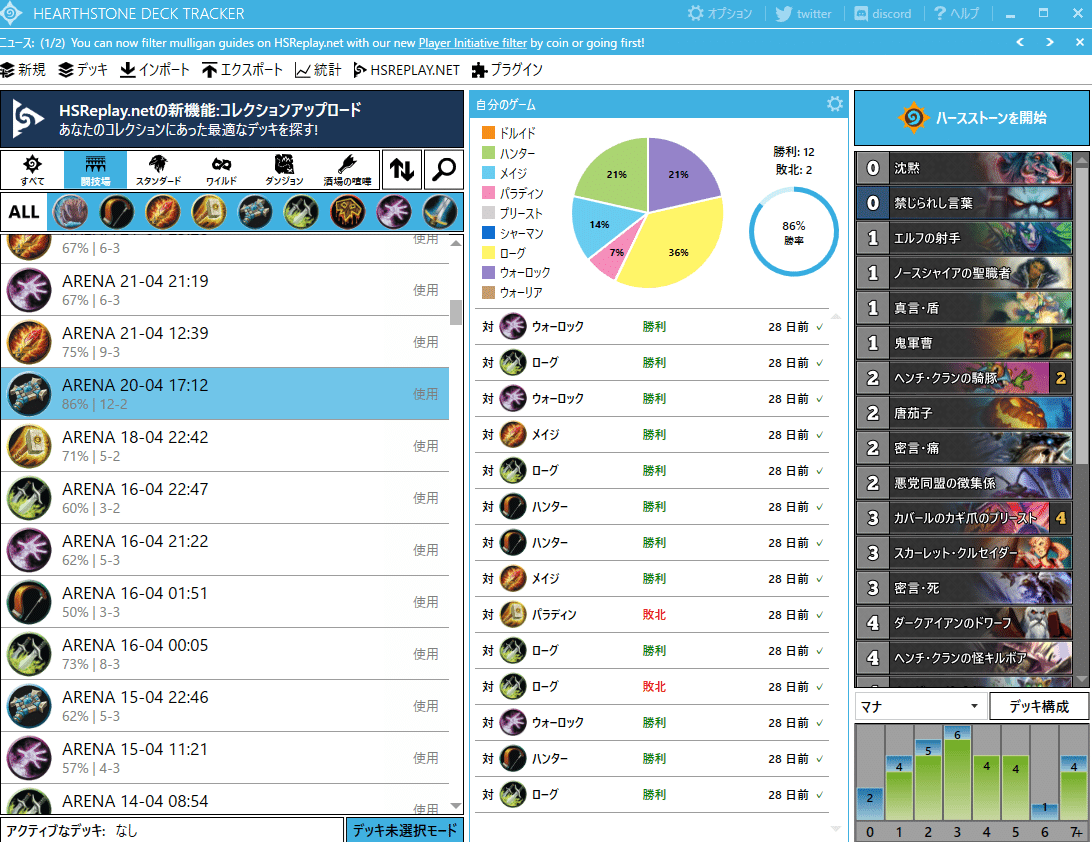This screenshot has width=1092, height=842.
Task: Select the first game row versus ウォーロック
Action: pos(652,327)
